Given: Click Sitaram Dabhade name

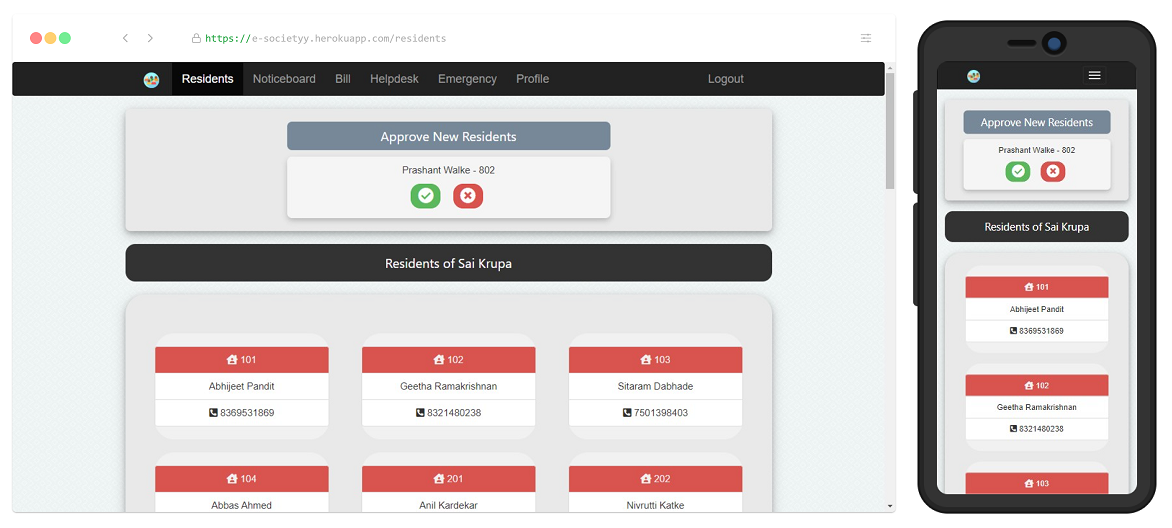Looking at the screenshot, I should [656, 387].
